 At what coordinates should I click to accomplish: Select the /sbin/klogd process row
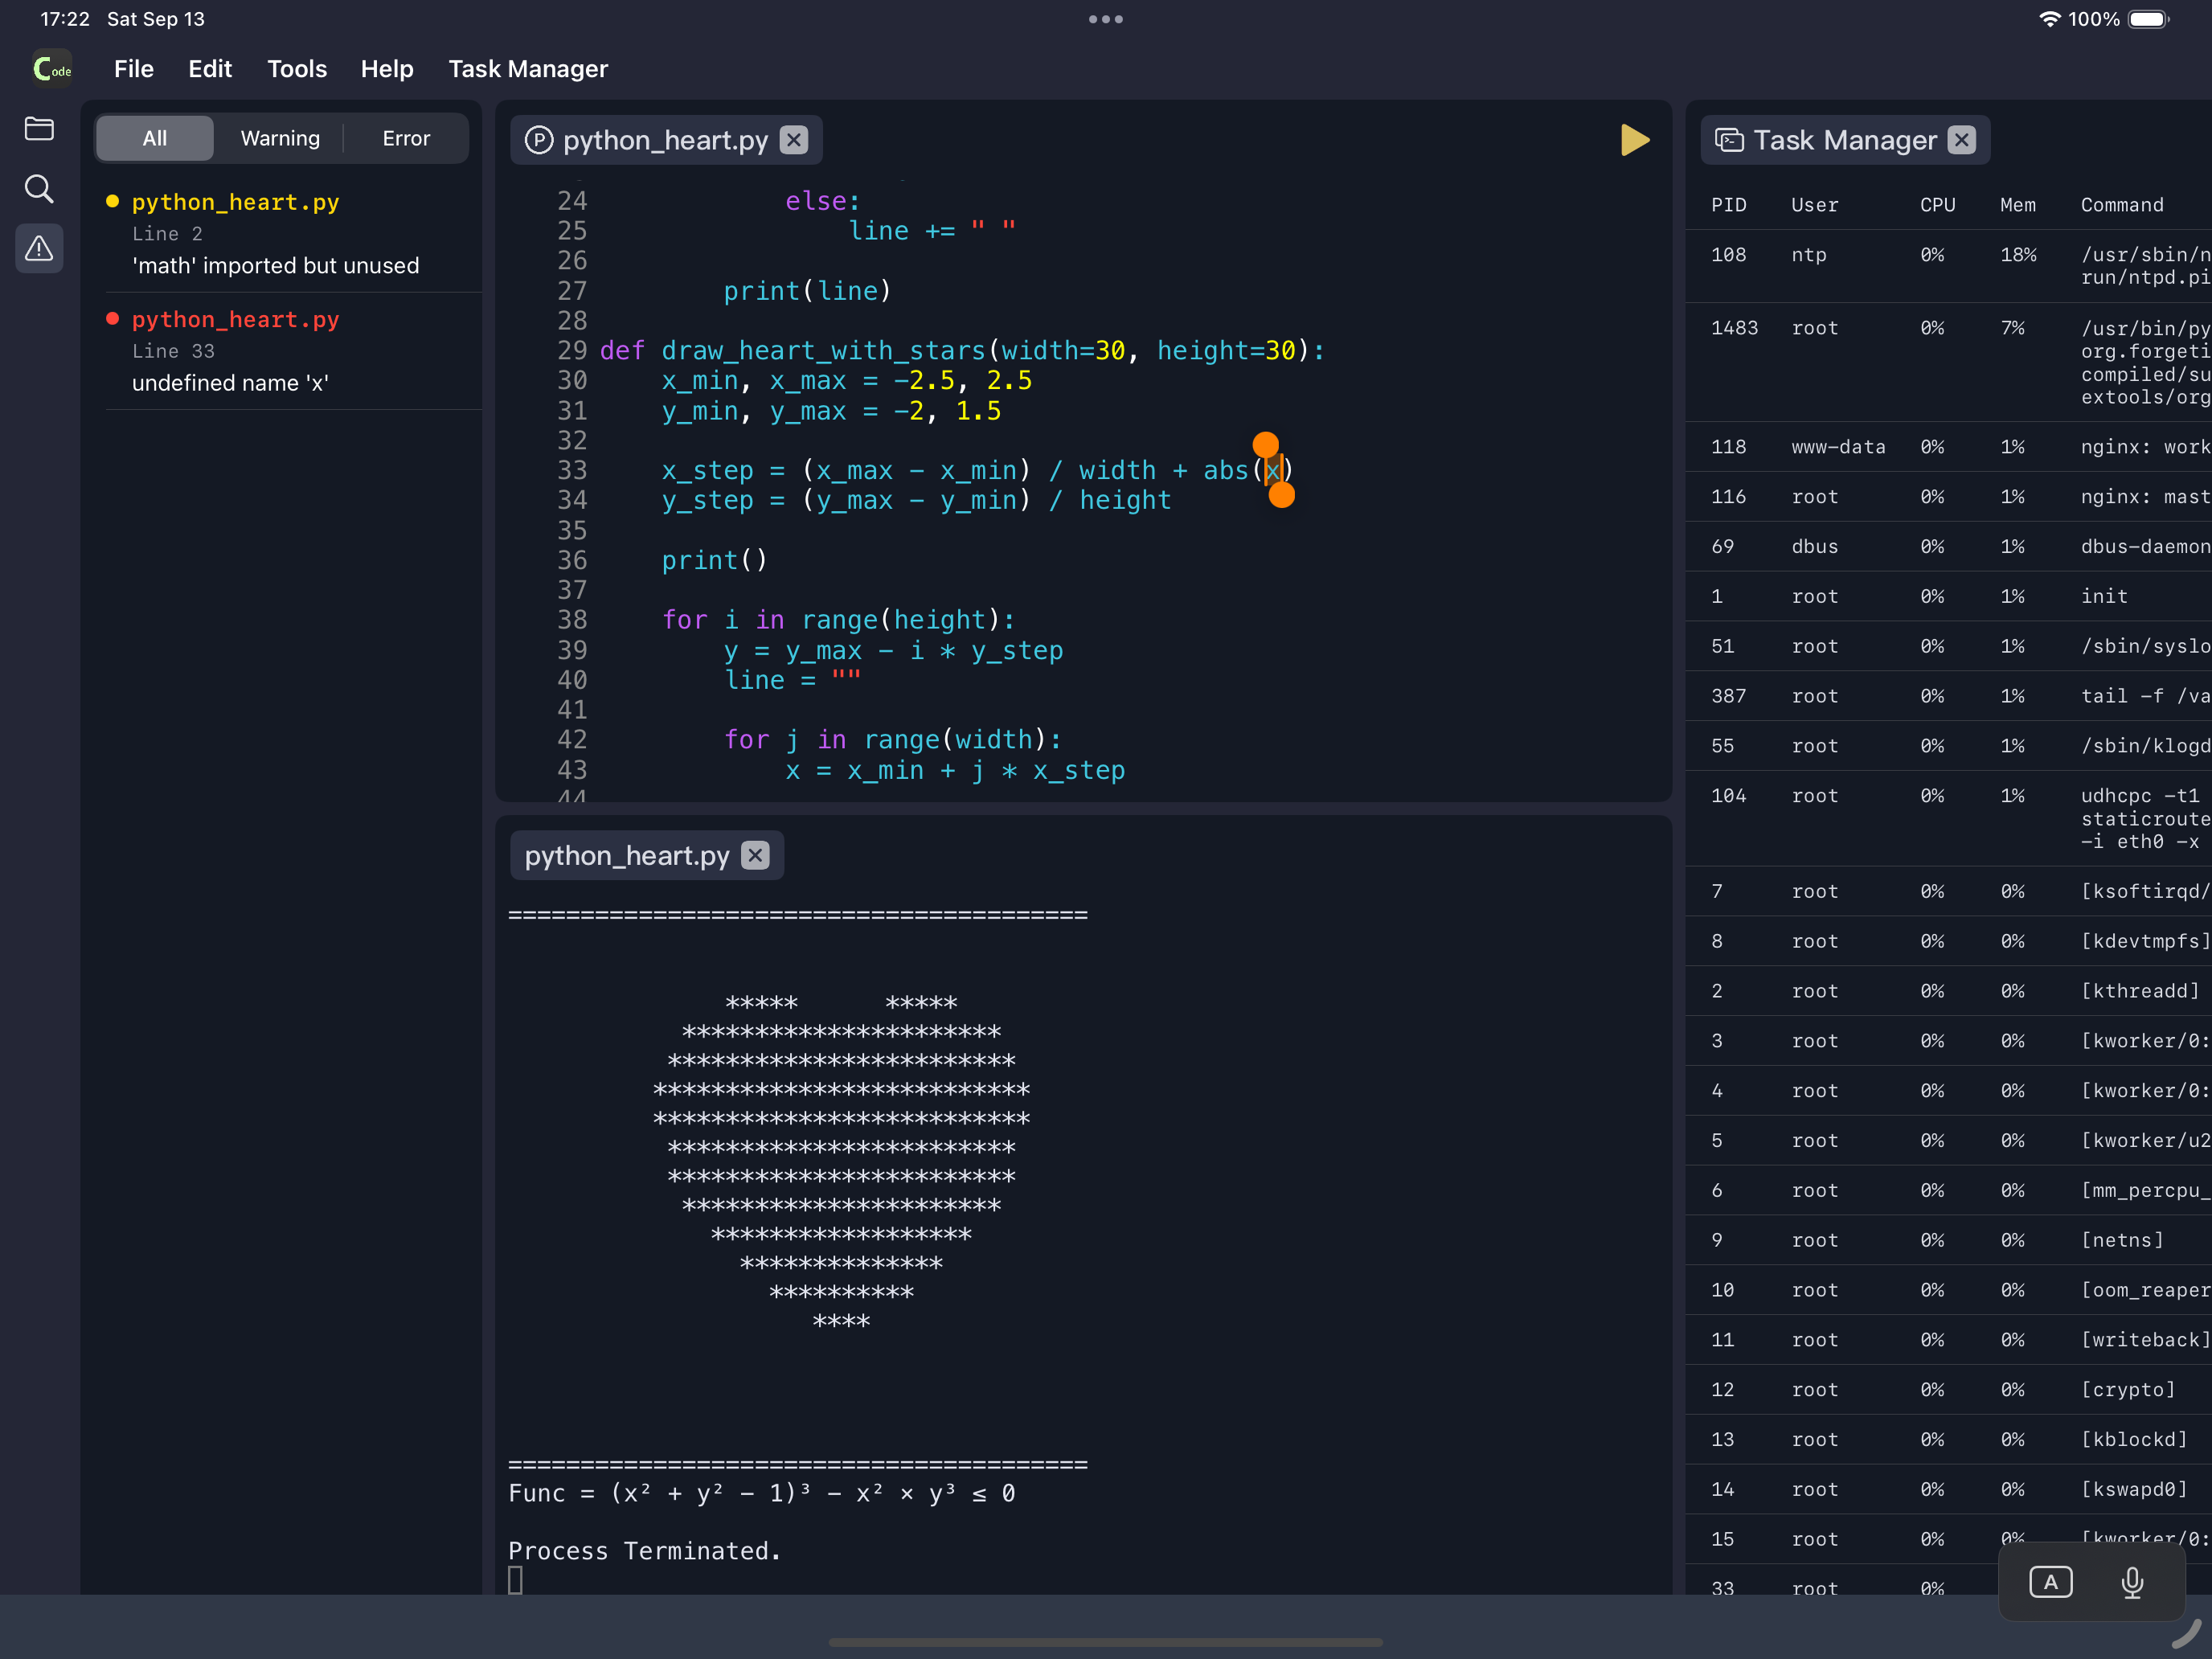click(x=1949, y=746)
